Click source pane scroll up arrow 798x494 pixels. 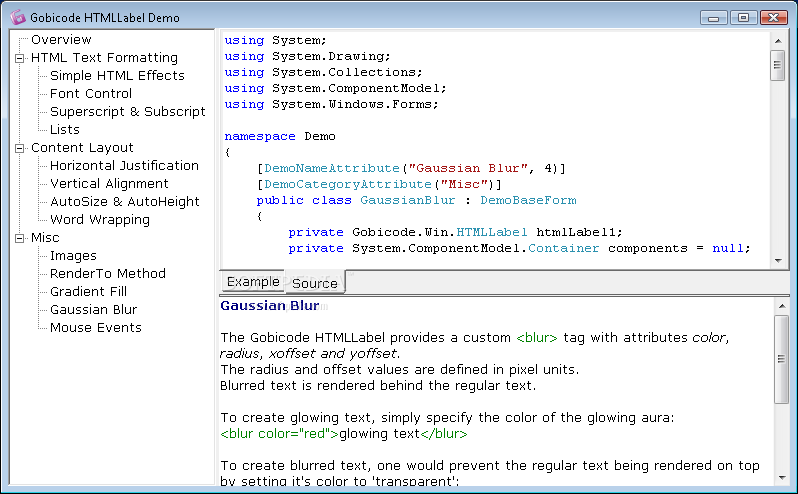(778, 41)
